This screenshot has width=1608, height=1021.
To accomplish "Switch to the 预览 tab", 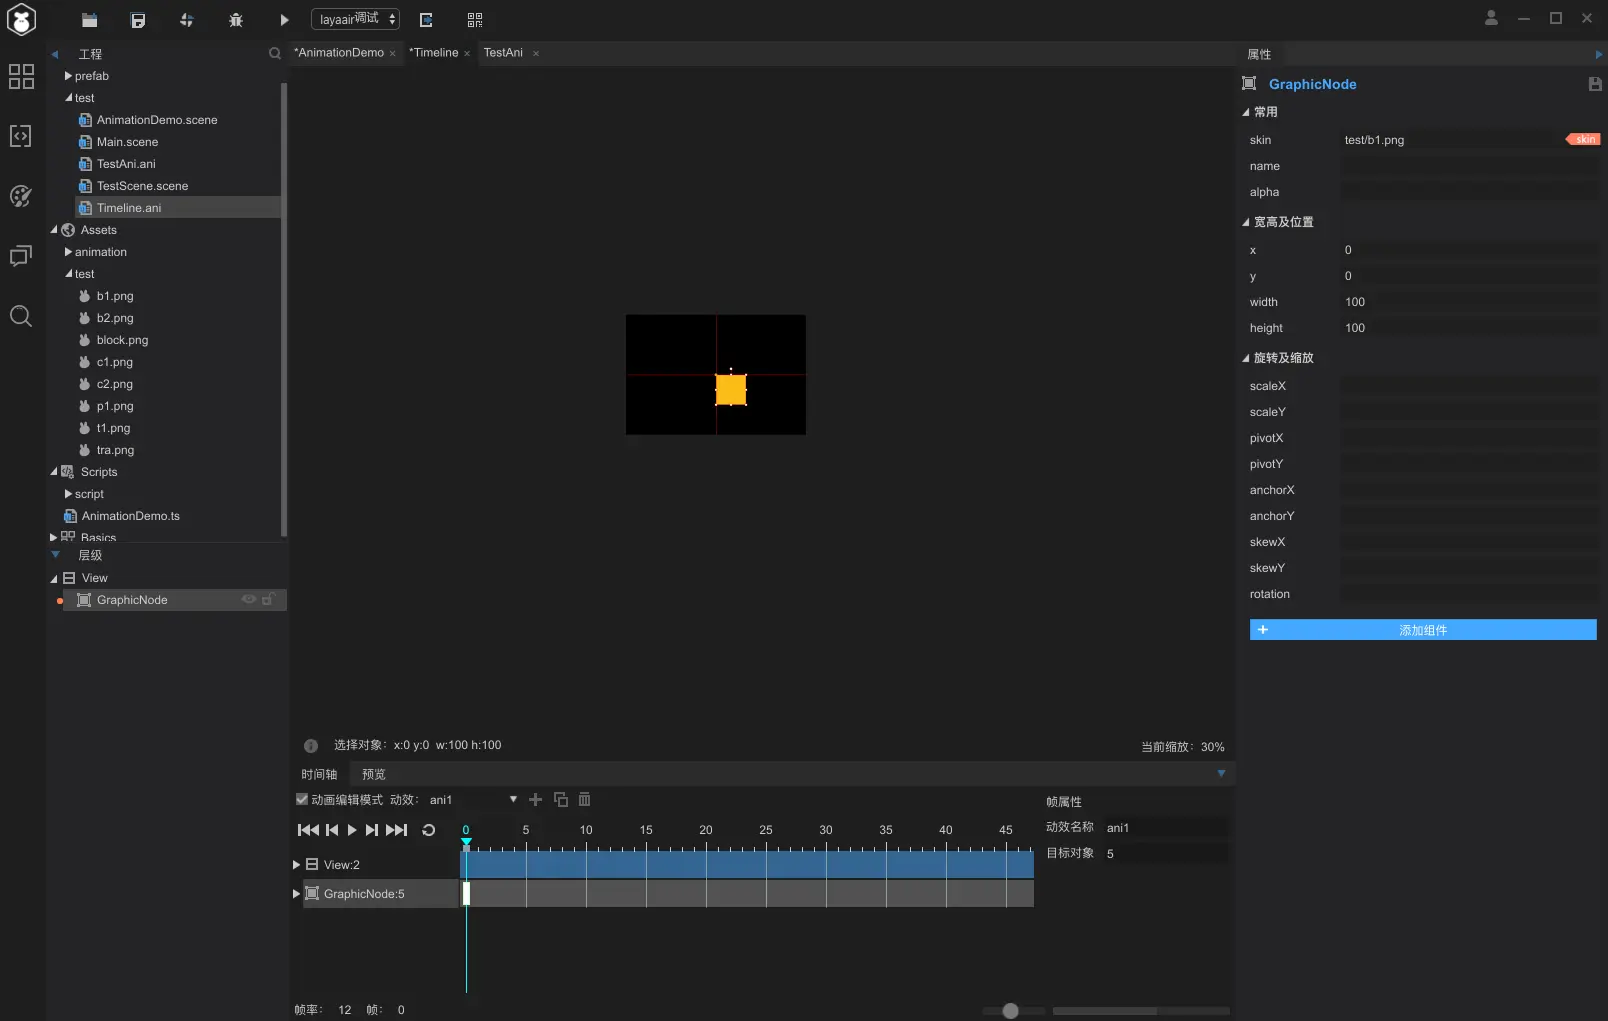I will click(374, 775).
